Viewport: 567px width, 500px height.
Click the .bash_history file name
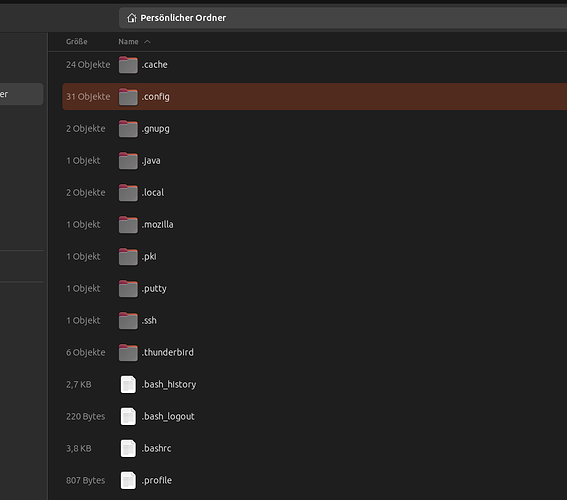pyautogui.click(x=169, y=385)
